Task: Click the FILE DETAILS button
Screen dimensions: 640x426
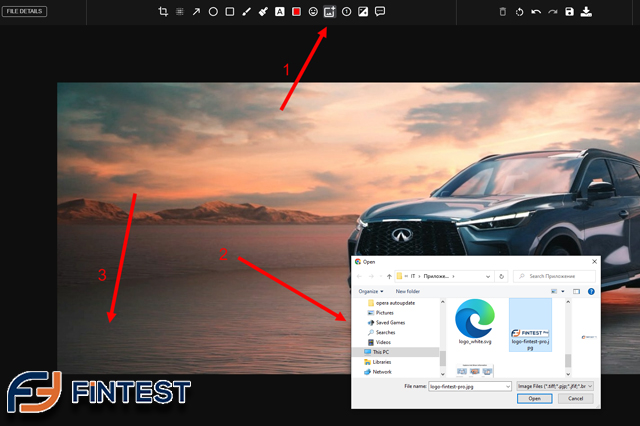Action: [26, 12]
